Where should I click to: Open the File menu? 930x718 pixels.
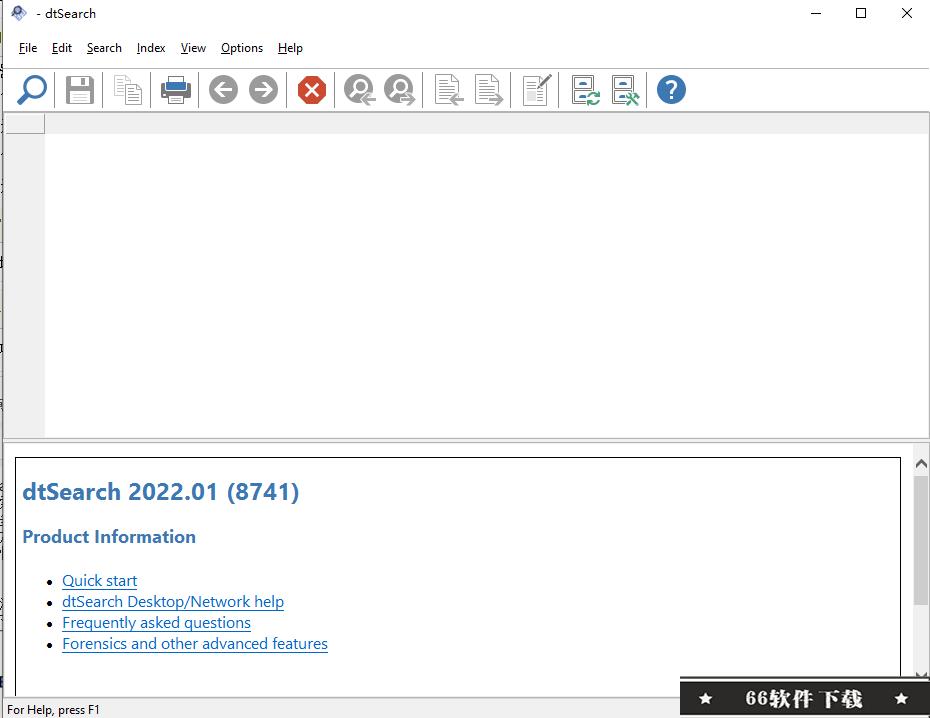[28, 48]
